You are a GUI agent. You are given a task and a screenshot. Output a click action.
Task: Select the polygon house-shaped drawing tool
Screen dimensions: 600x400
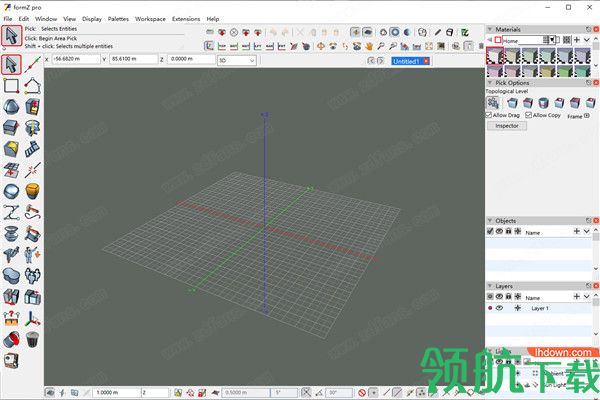pyautogui.click(x=33, y=86)
